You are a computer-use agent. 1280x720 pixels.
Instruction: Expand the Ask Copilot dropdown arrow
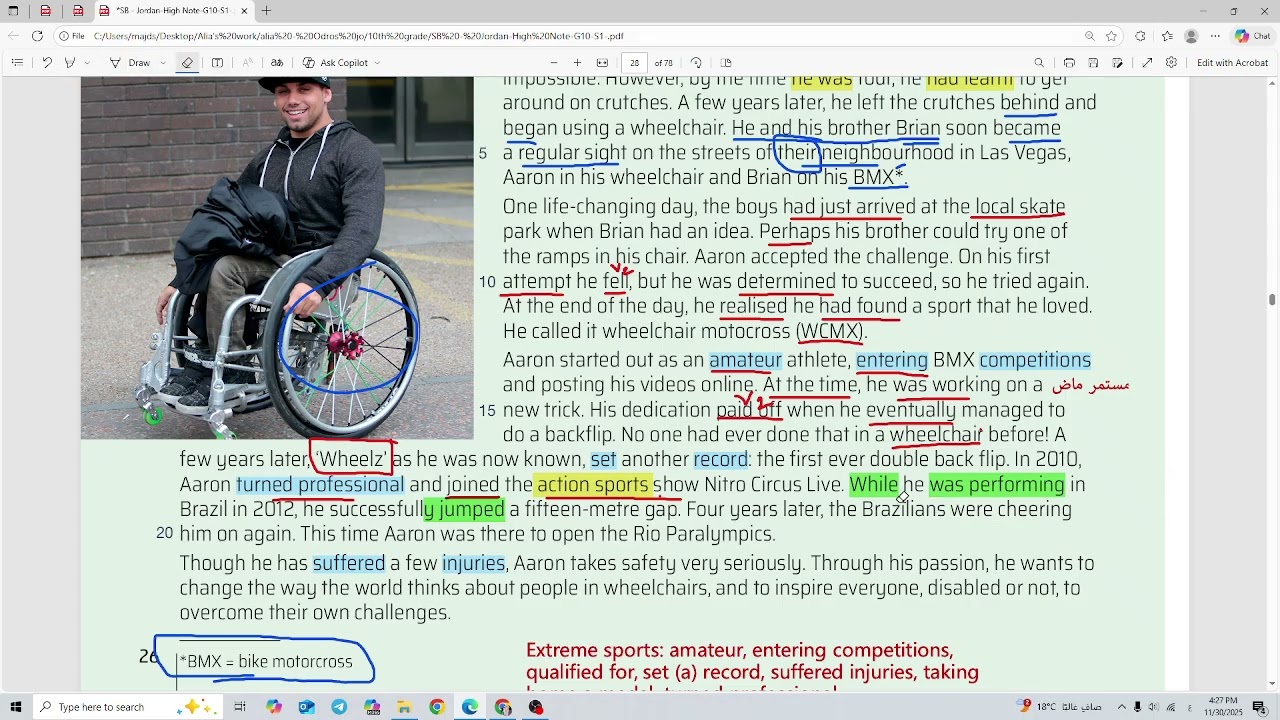(377, 62)
